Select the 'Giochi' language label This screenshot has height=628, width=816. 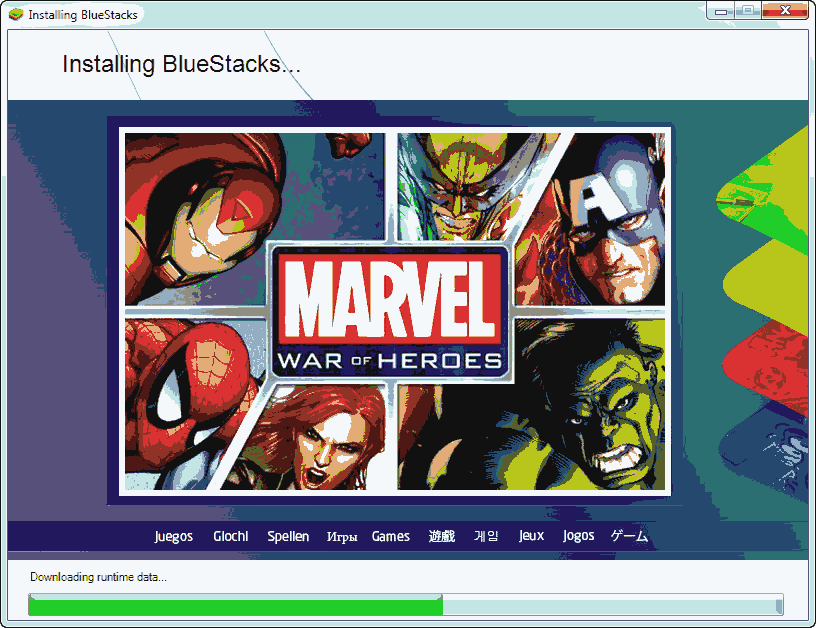[x=231, y=536]
